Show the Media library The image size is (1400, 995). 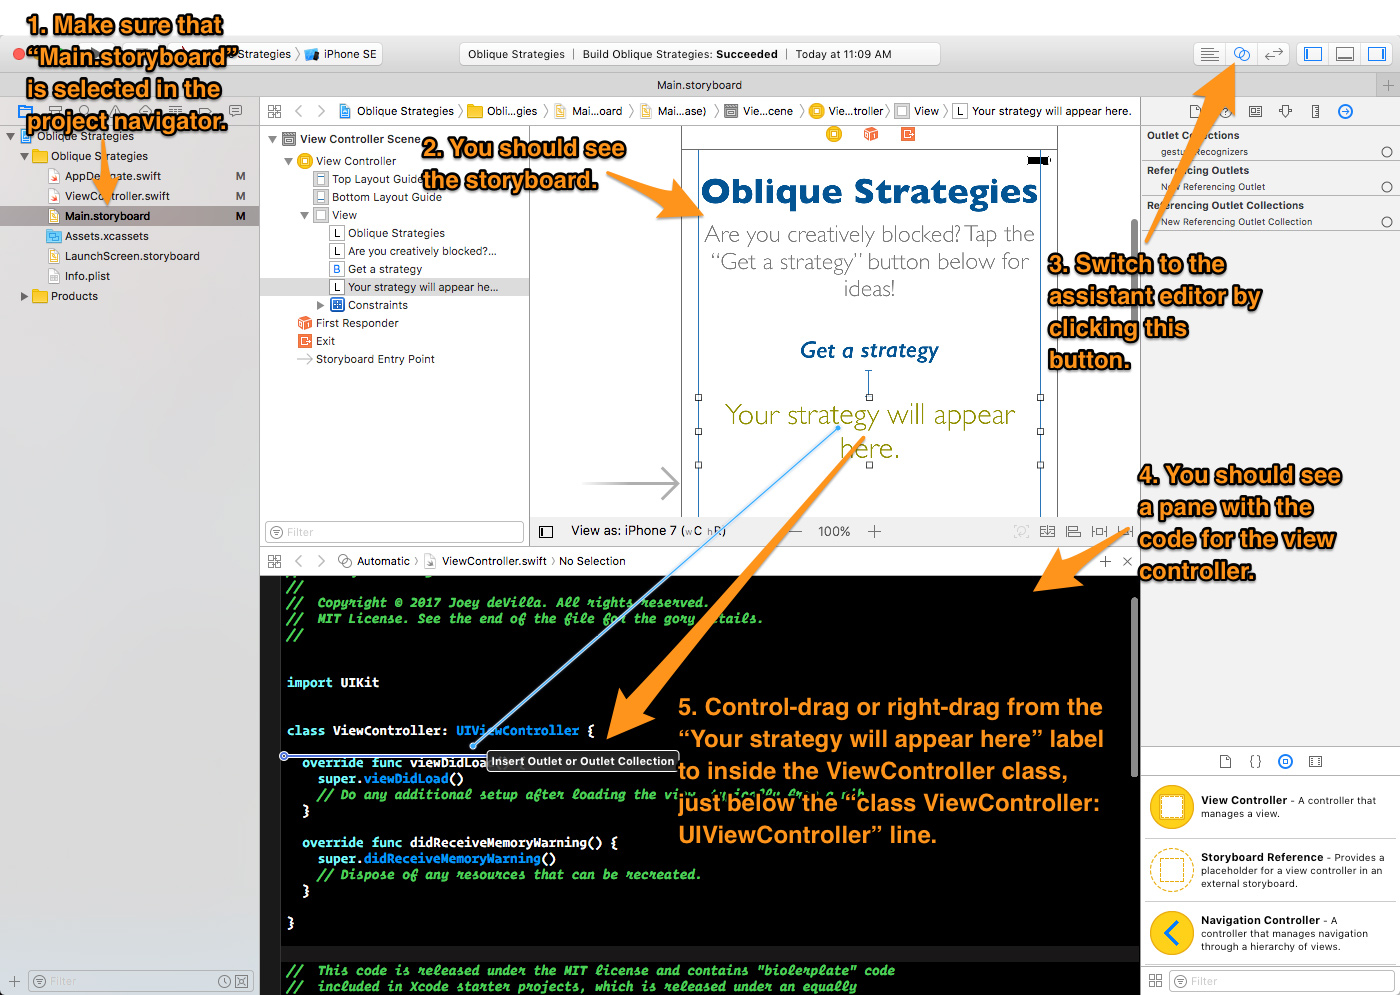pyautogui.click(x=1316, y=761)
